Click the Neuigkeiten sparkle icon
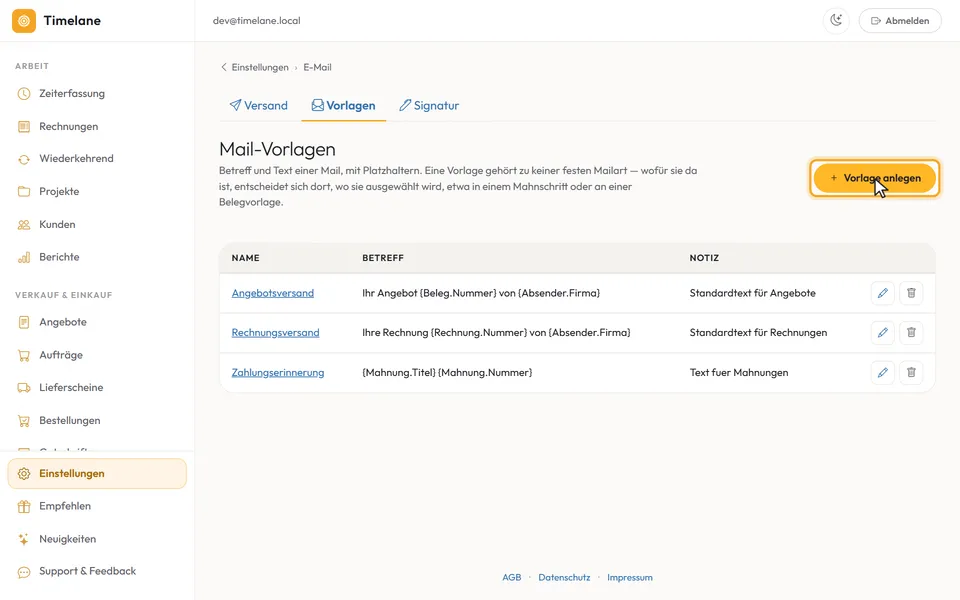 click(x=24, y=539)
